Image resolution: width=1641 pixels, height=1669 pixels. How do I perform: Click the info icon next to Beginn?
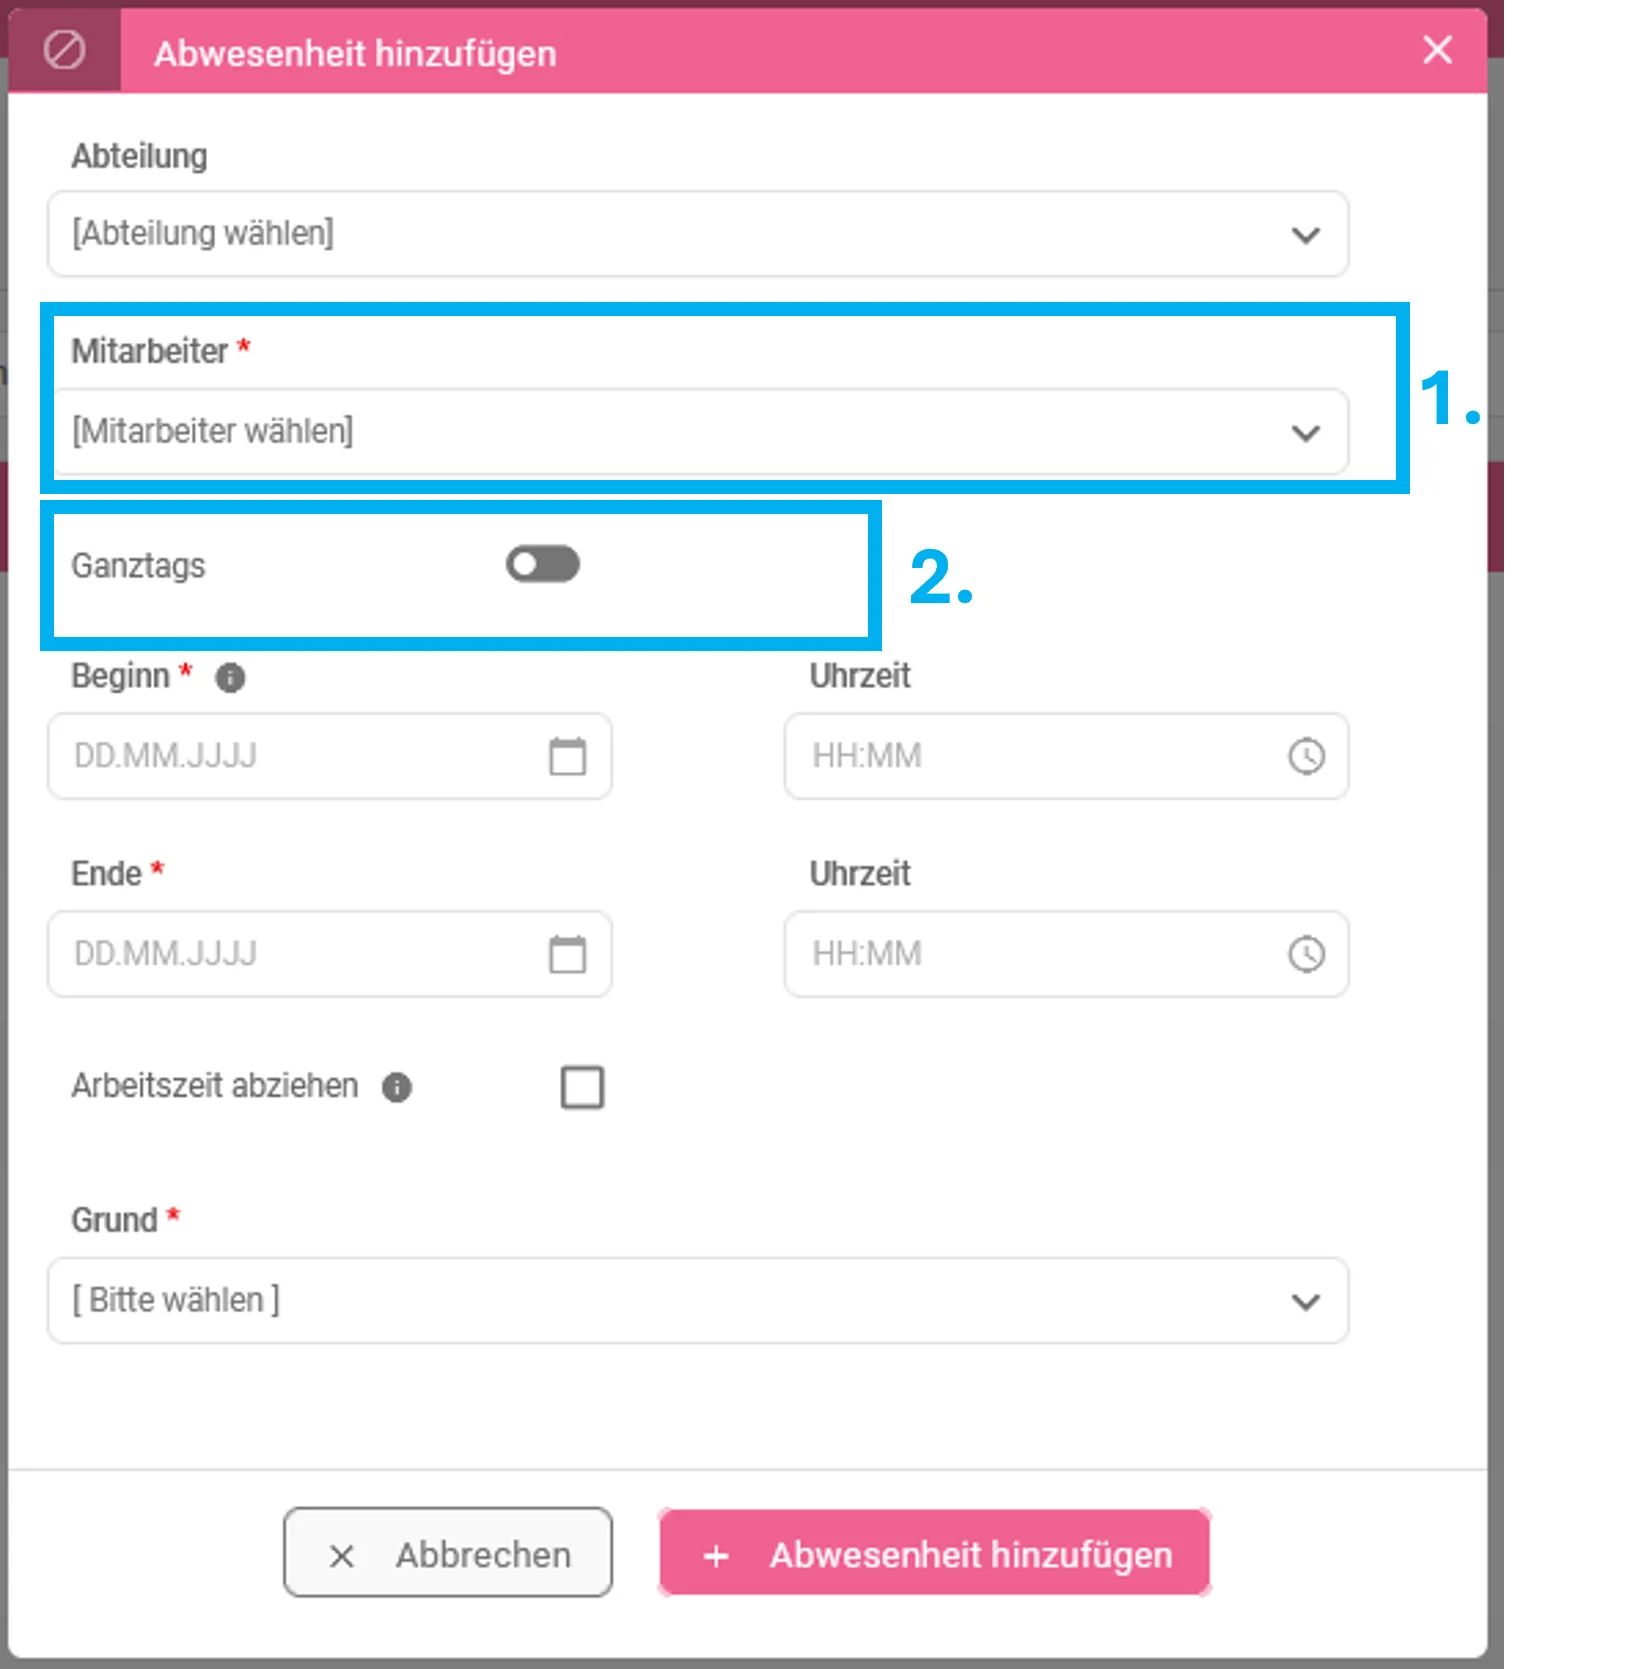pyautogui.click(x=230, y=678)
